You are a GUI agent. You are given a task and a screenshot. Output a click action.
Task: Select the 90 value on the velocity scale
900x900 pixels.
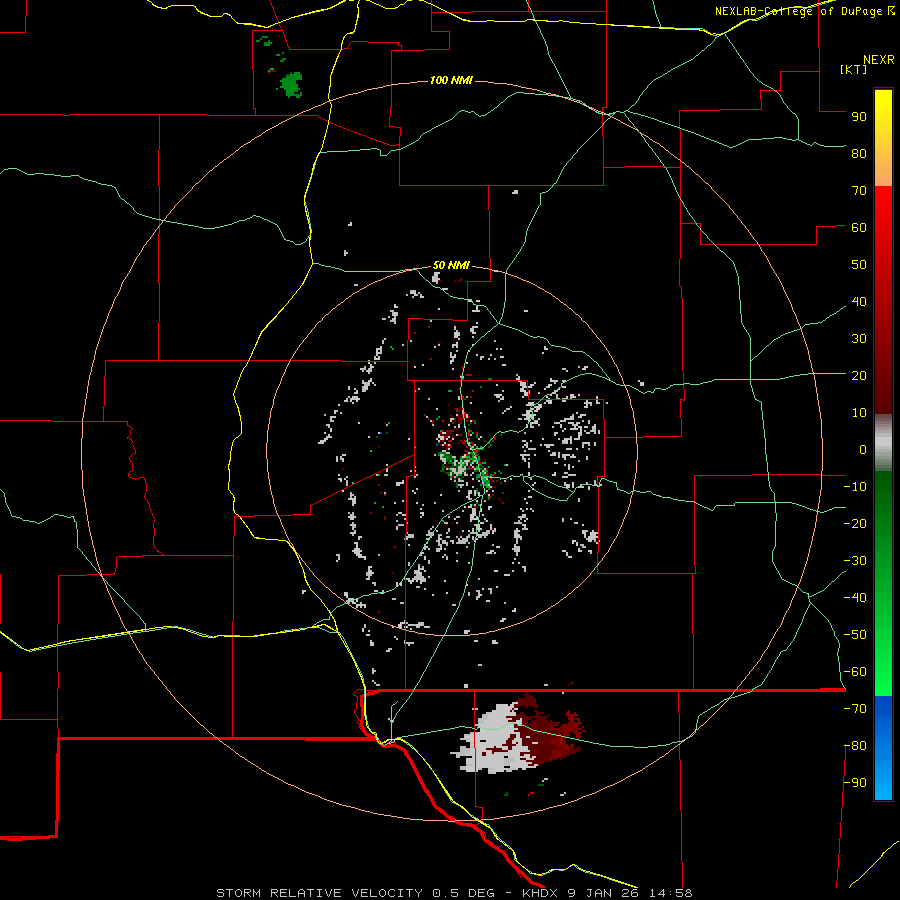tap(859, 117)
